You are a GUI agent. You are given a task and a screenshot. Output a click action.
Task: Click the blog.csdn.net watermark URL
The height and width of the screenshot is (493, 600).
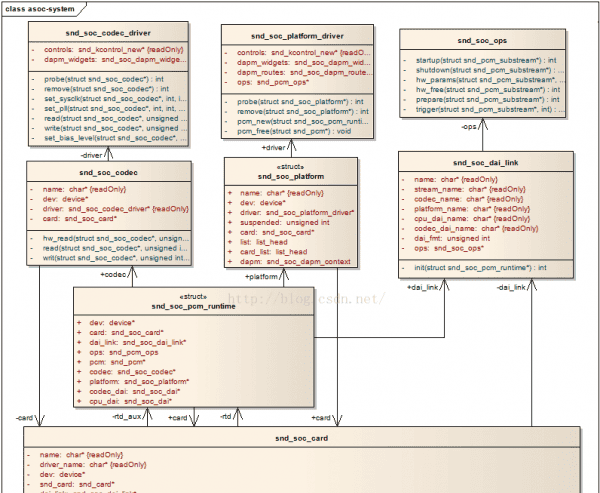pos(305,299)
